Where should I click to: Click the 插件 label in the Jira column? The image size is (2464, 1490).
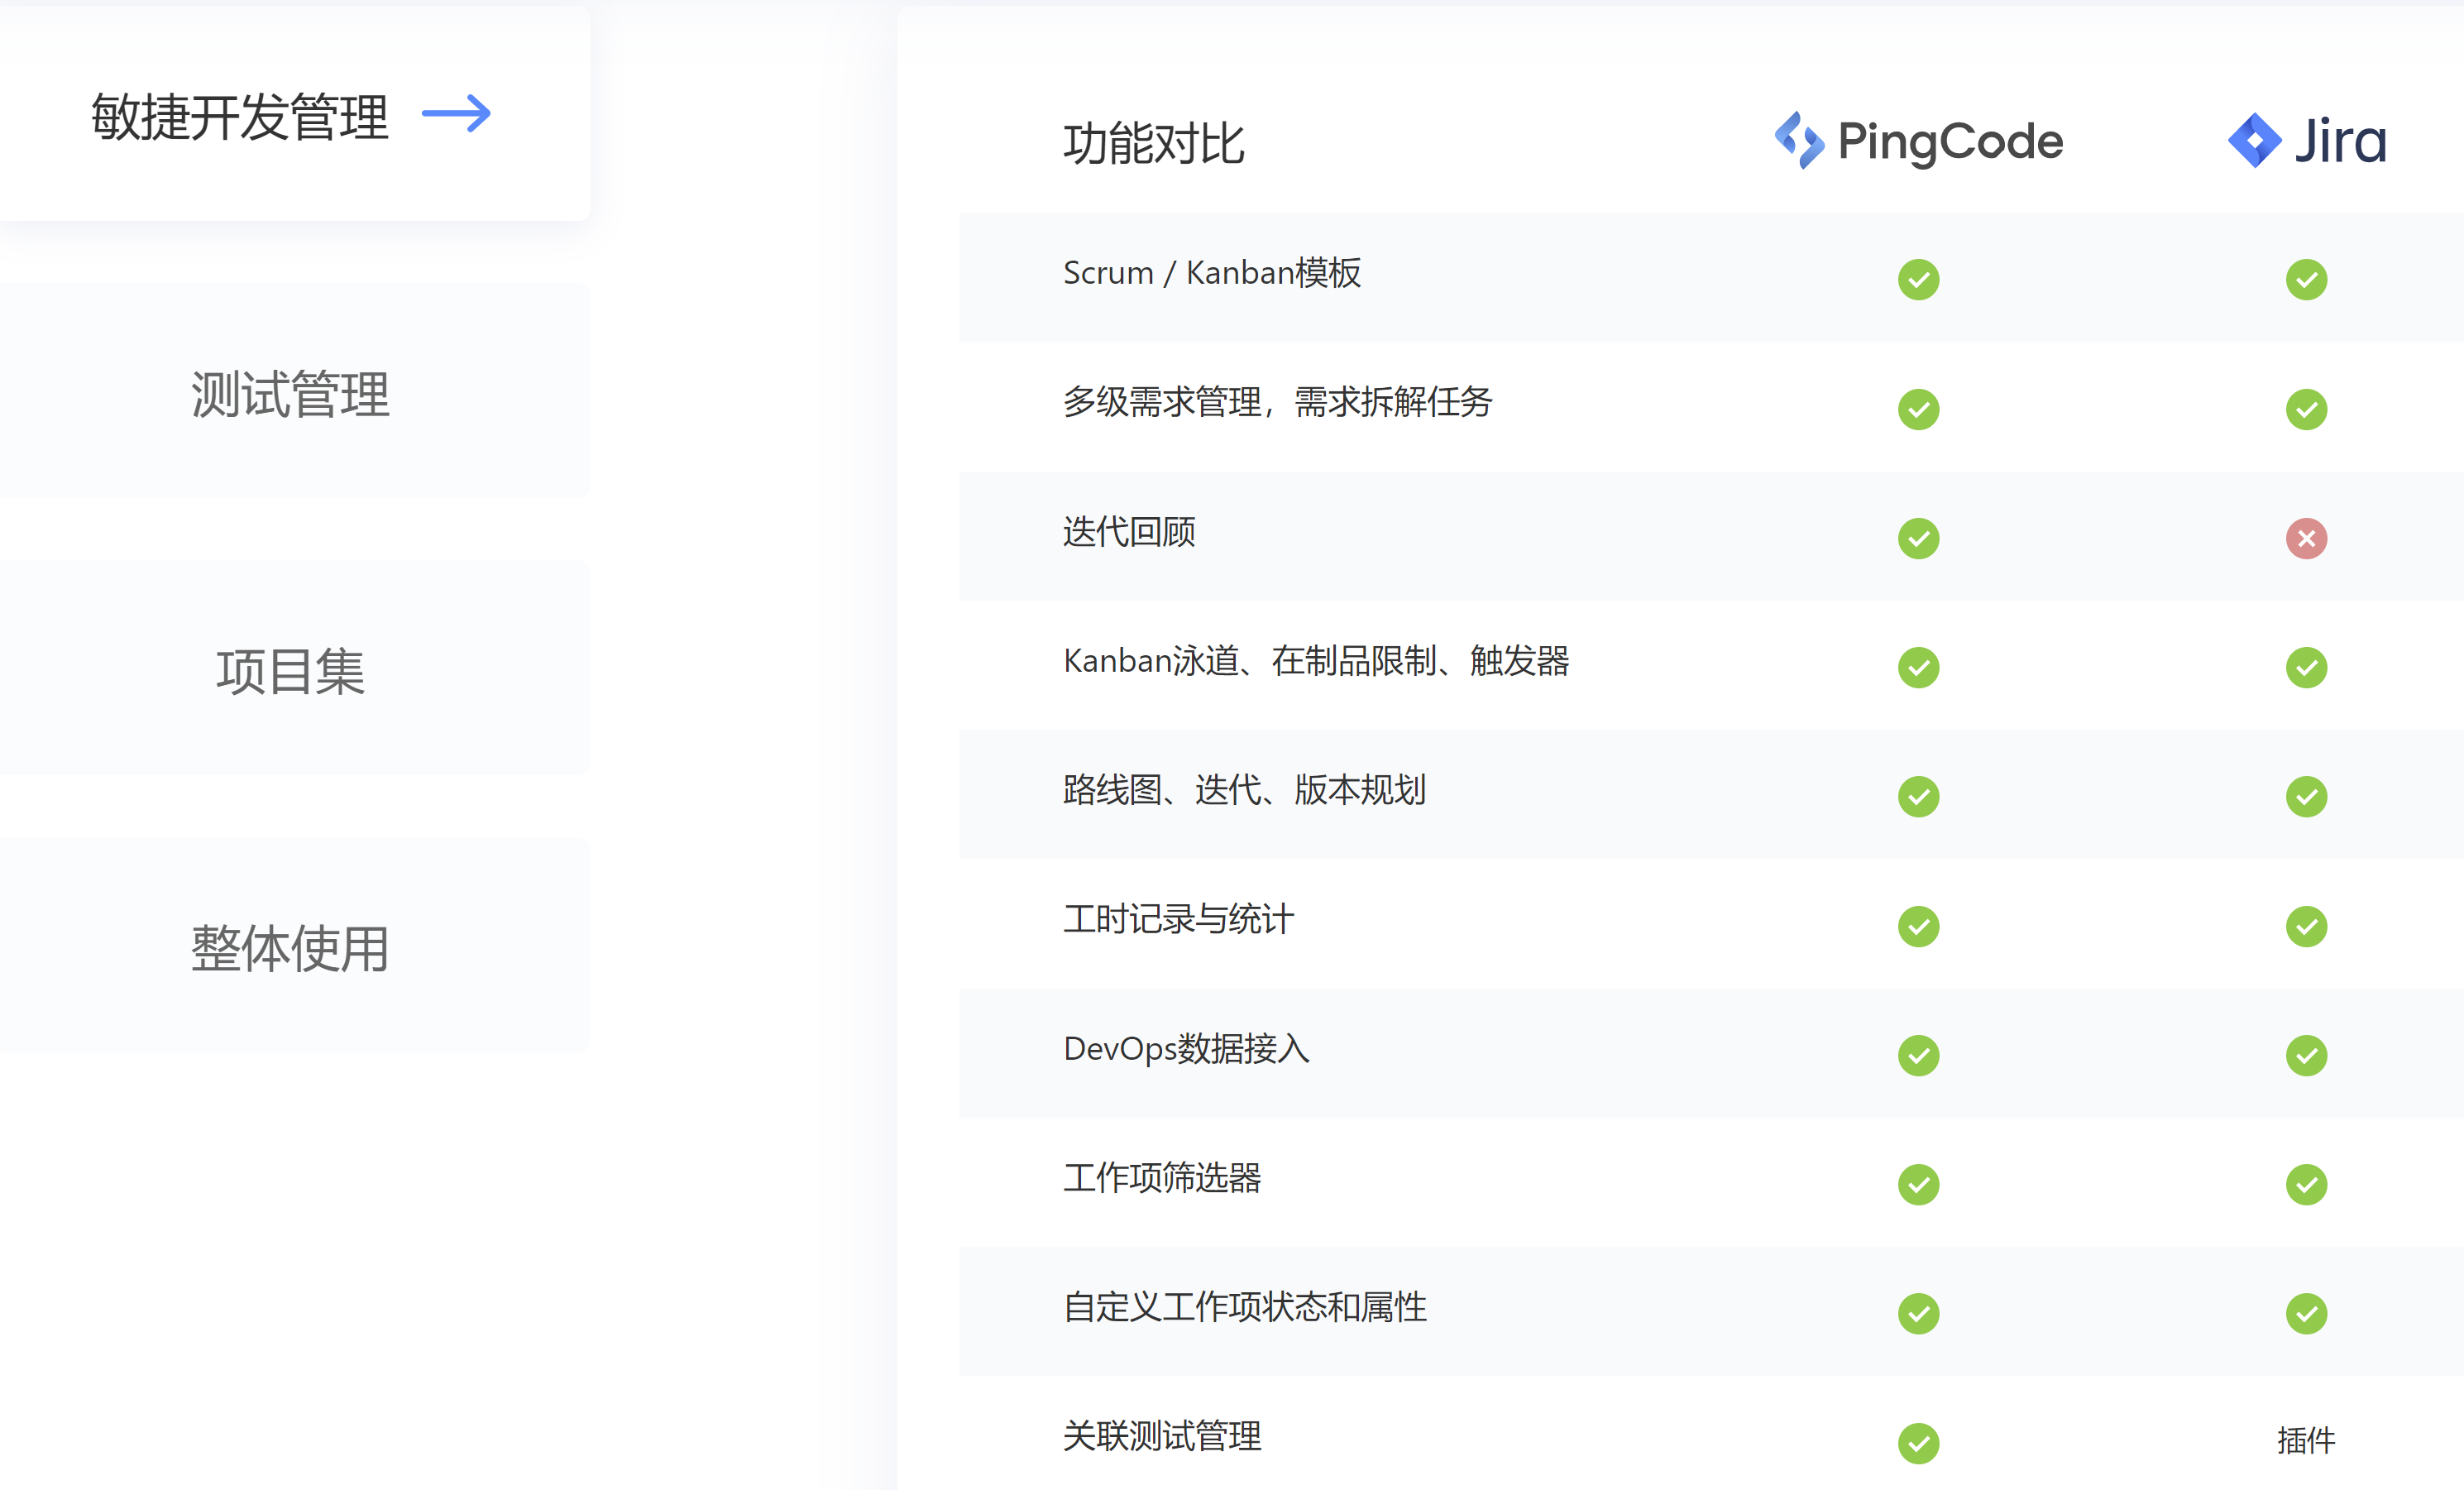click(x=2306, y=1441)
